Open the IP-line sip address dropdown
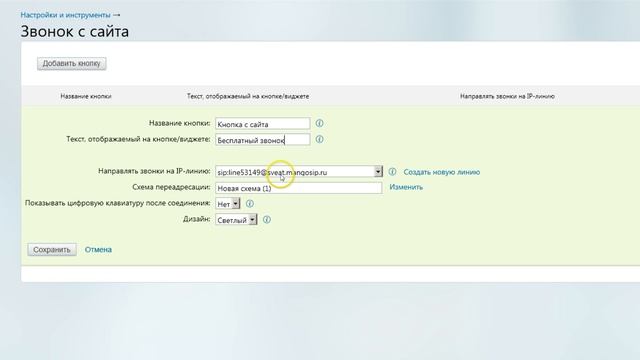The height and width of the screenshot is (360, 640). [299, 172]
